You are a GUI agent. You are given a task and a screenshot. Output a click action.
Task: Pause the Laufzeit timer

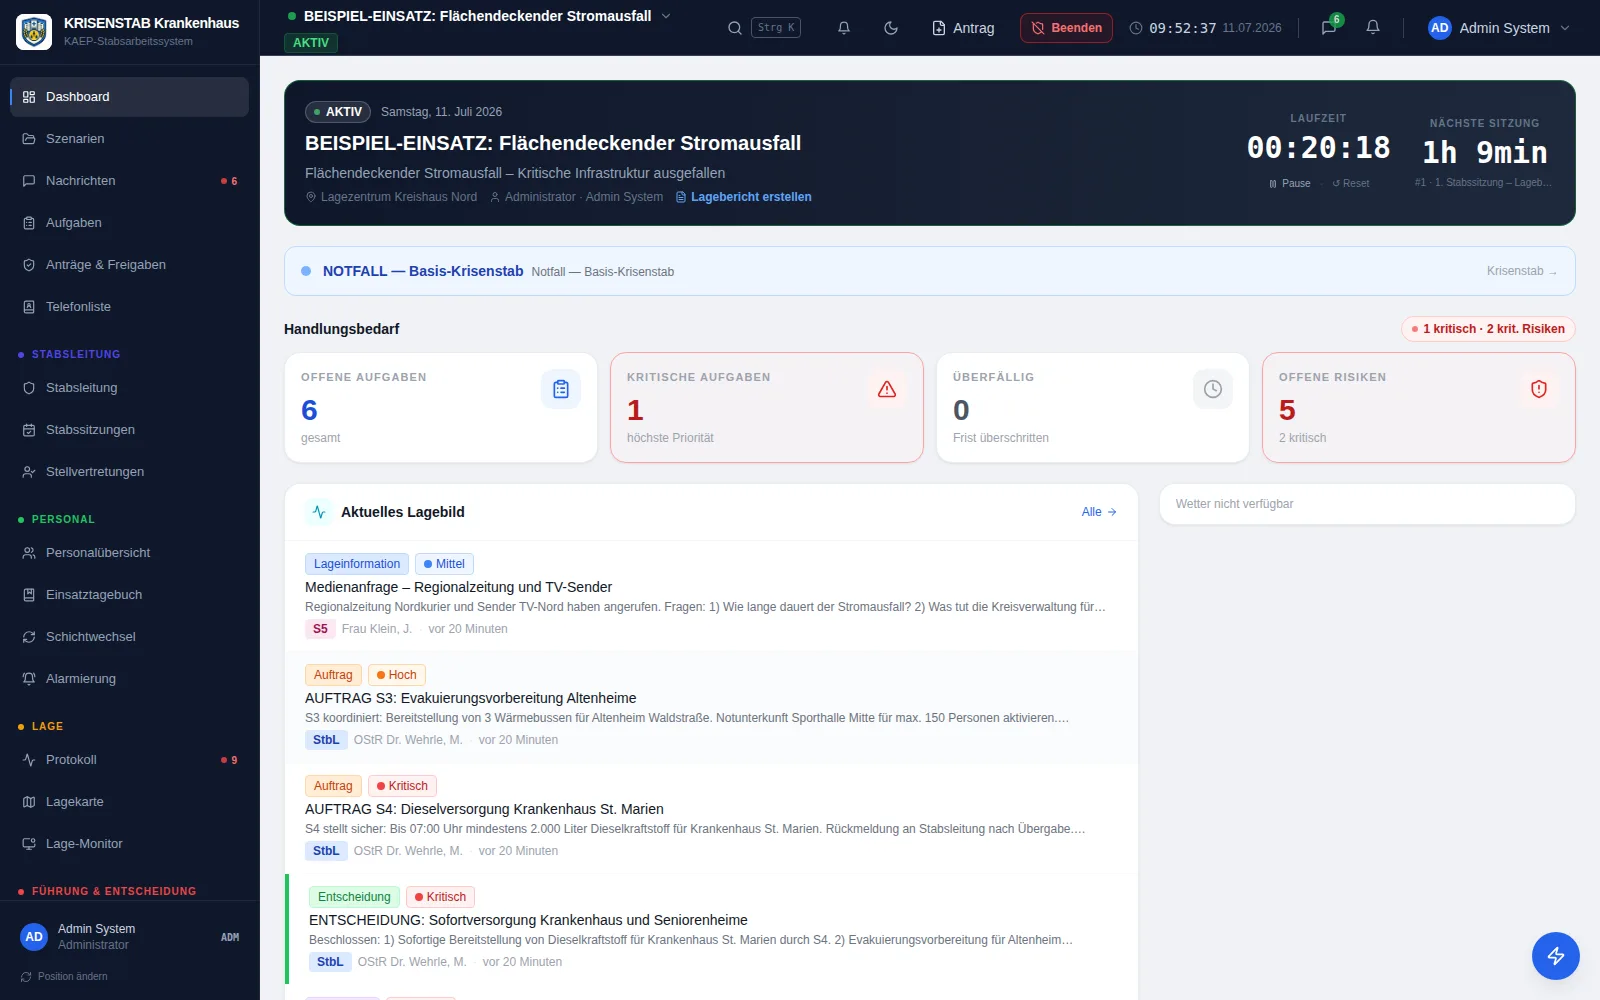(x=1290, y=183)
